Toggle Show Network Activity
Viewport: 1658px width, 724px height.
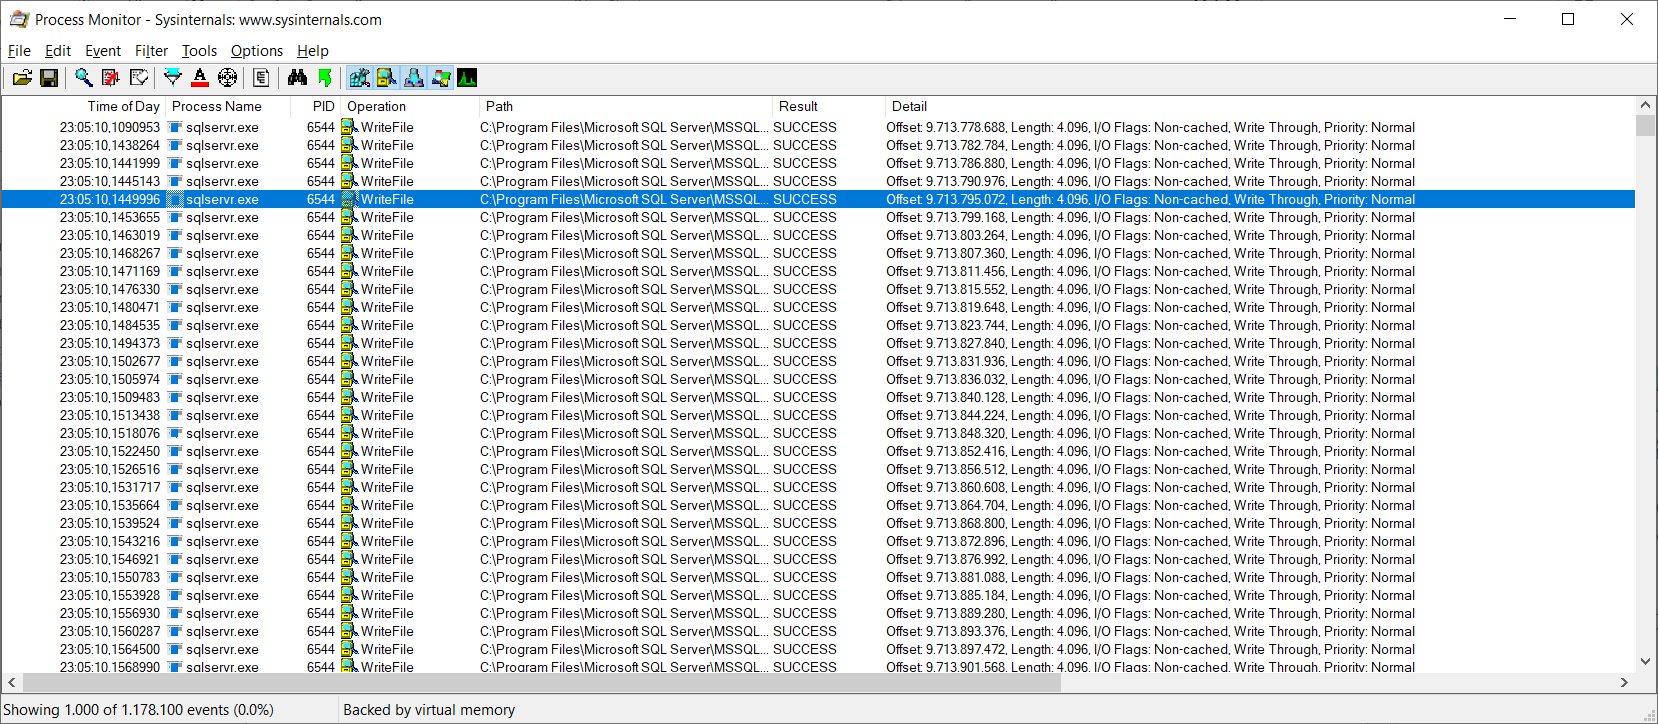(413, 78)
